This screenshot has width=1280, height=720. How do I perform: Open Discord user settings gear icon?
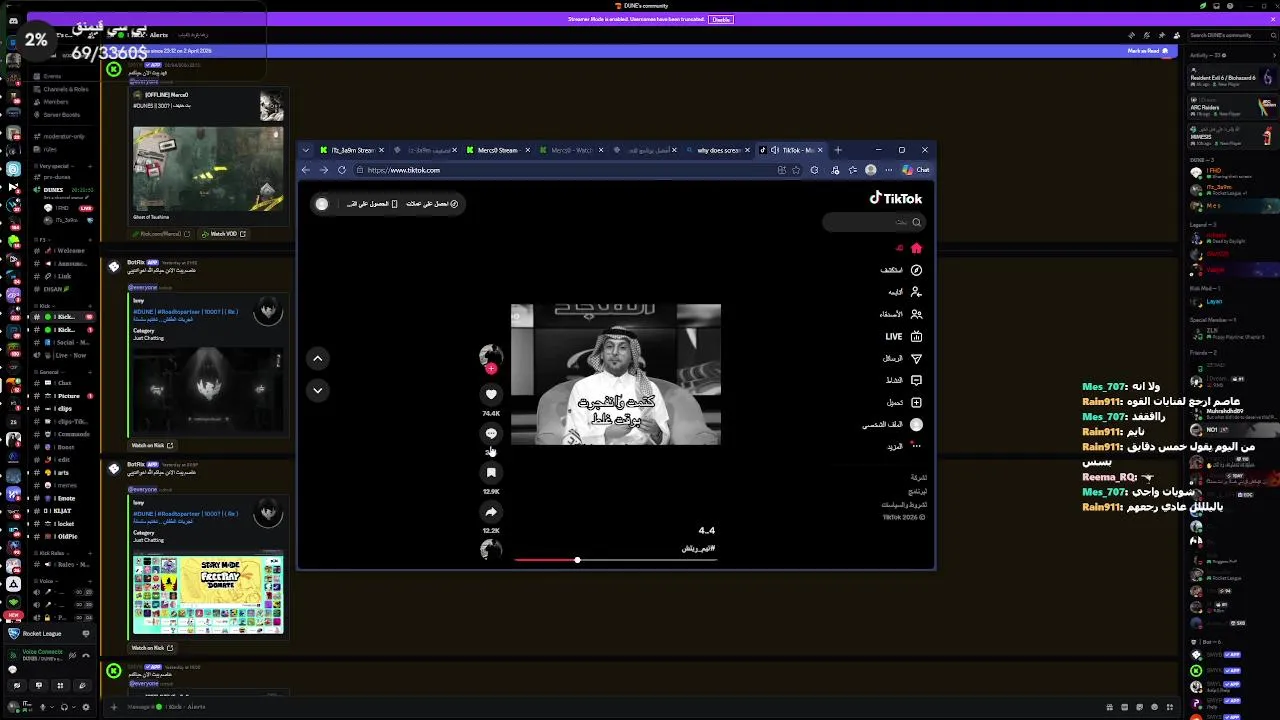85,707
